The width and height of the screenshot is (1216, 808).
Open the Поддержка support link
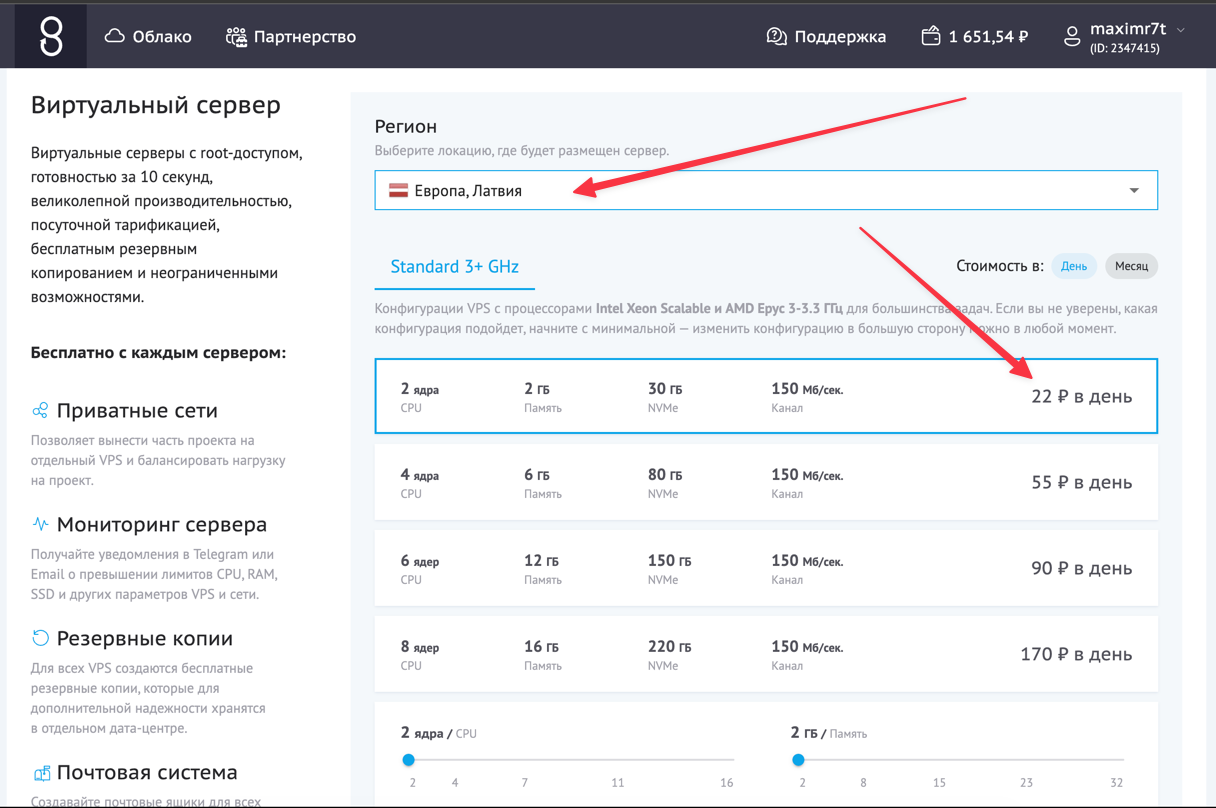click(839, 37)
